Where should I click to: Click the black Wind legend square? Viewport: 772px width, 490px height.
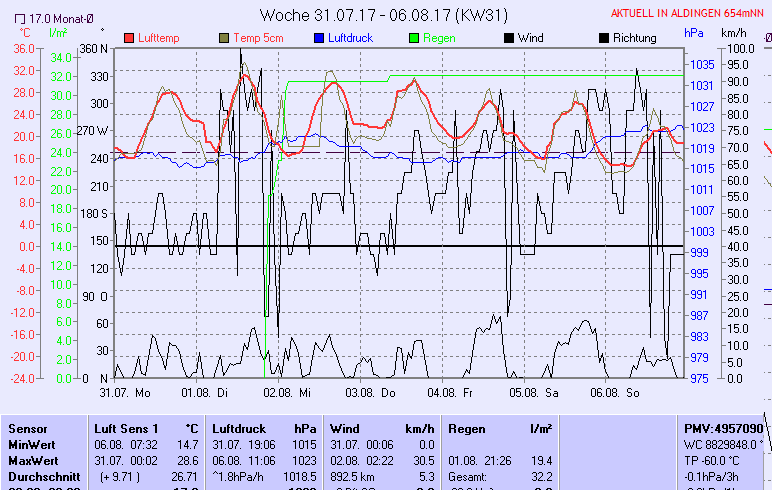point(509,38)
